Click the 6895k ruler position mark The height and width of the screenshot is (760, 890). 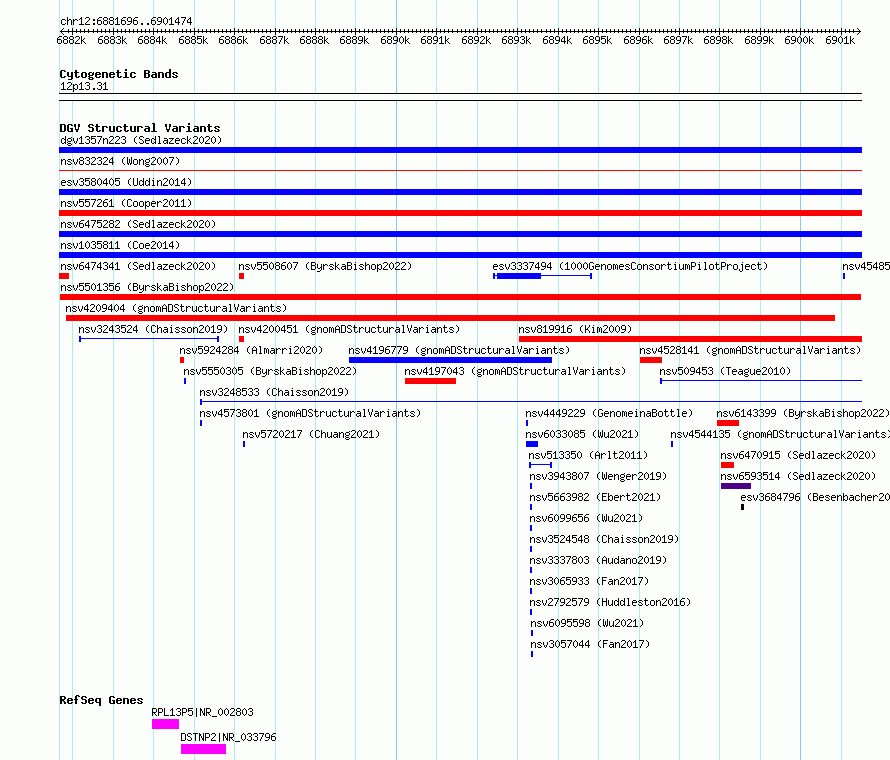pyautogui.click(x=597, y=40)
